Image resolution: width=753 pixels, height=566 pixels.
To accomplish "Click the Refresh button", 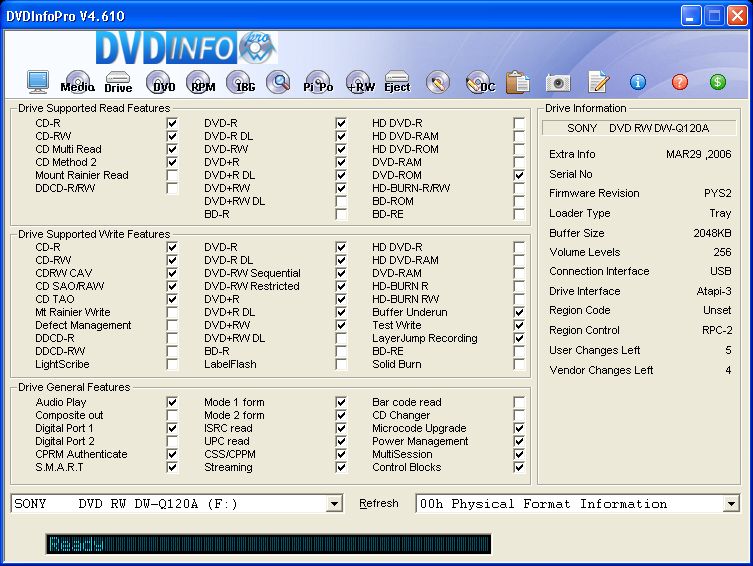I will point(379,504).
